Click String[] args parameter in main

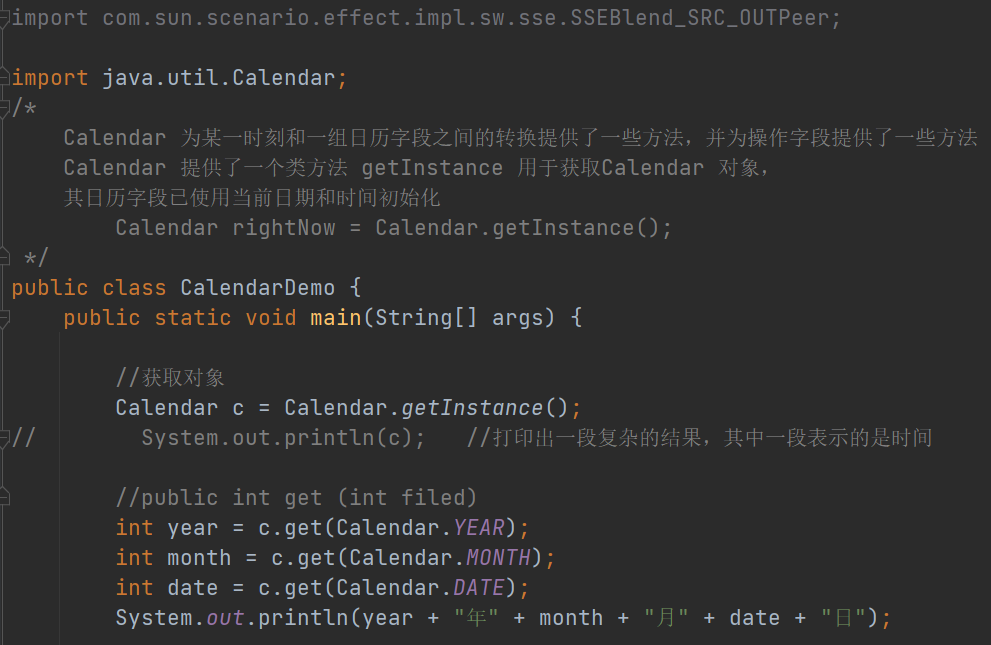tap(459, 318)
